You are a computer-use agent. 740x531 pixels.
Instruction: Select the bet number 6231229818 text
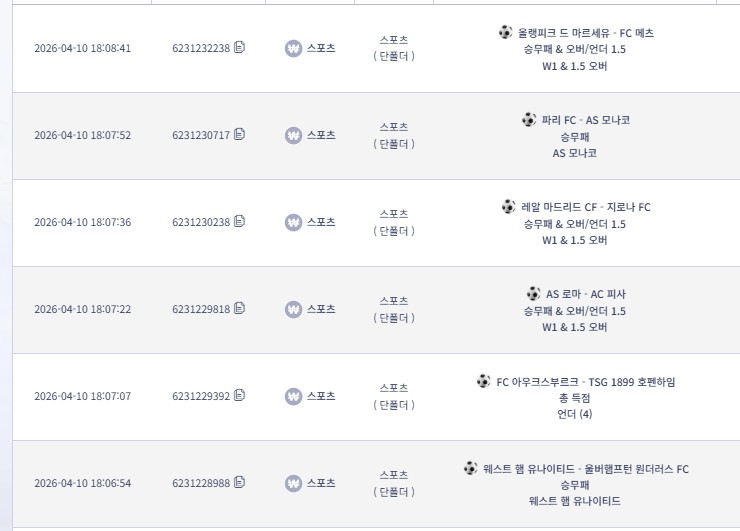click(201, 309)
